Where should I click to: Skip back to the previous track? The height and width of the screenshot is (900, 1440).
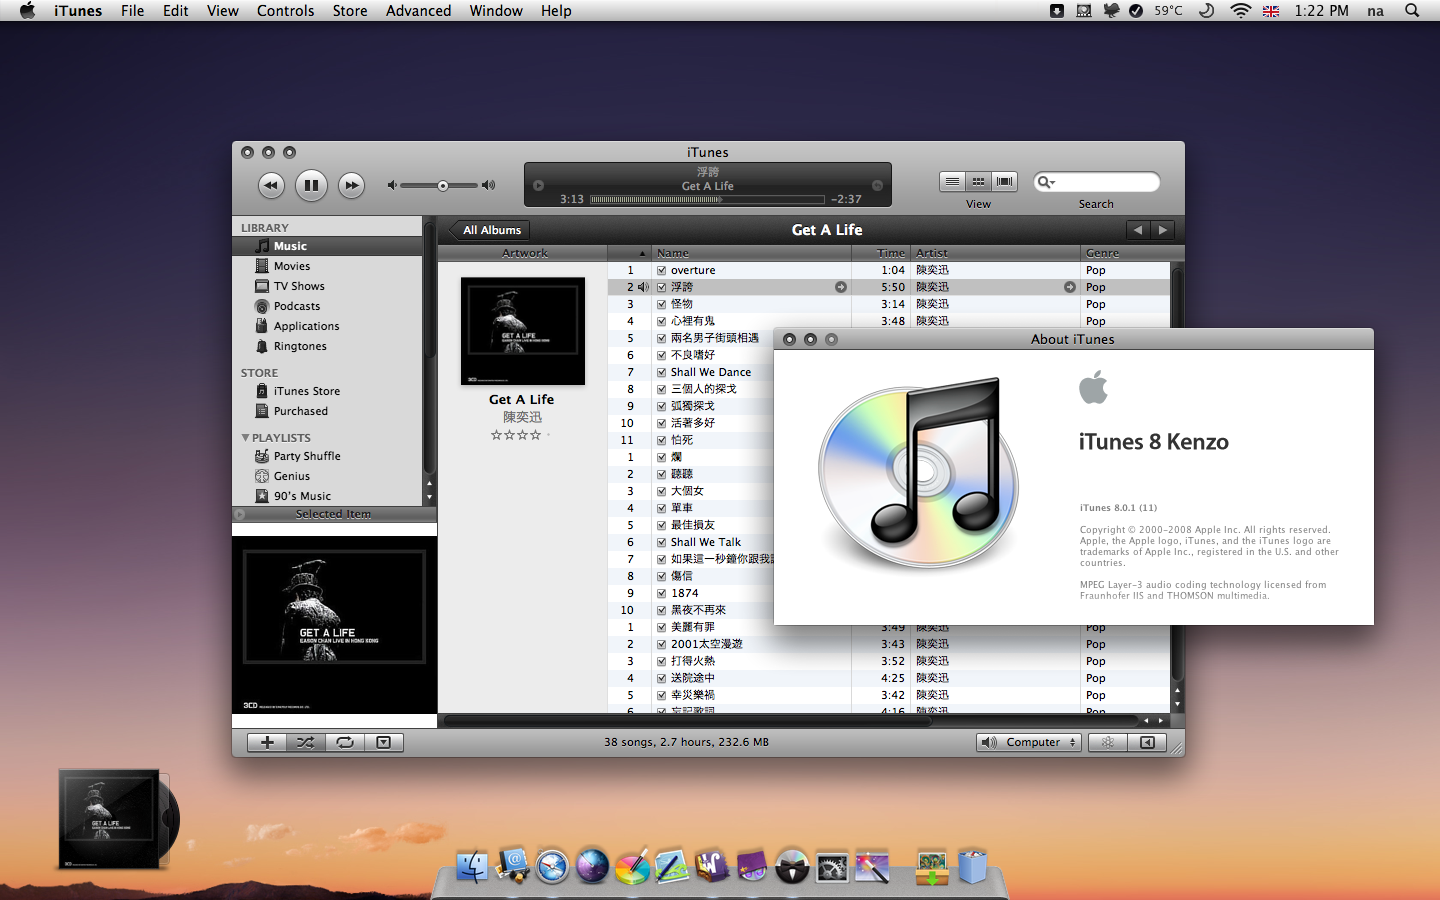[x=271, y=185]
